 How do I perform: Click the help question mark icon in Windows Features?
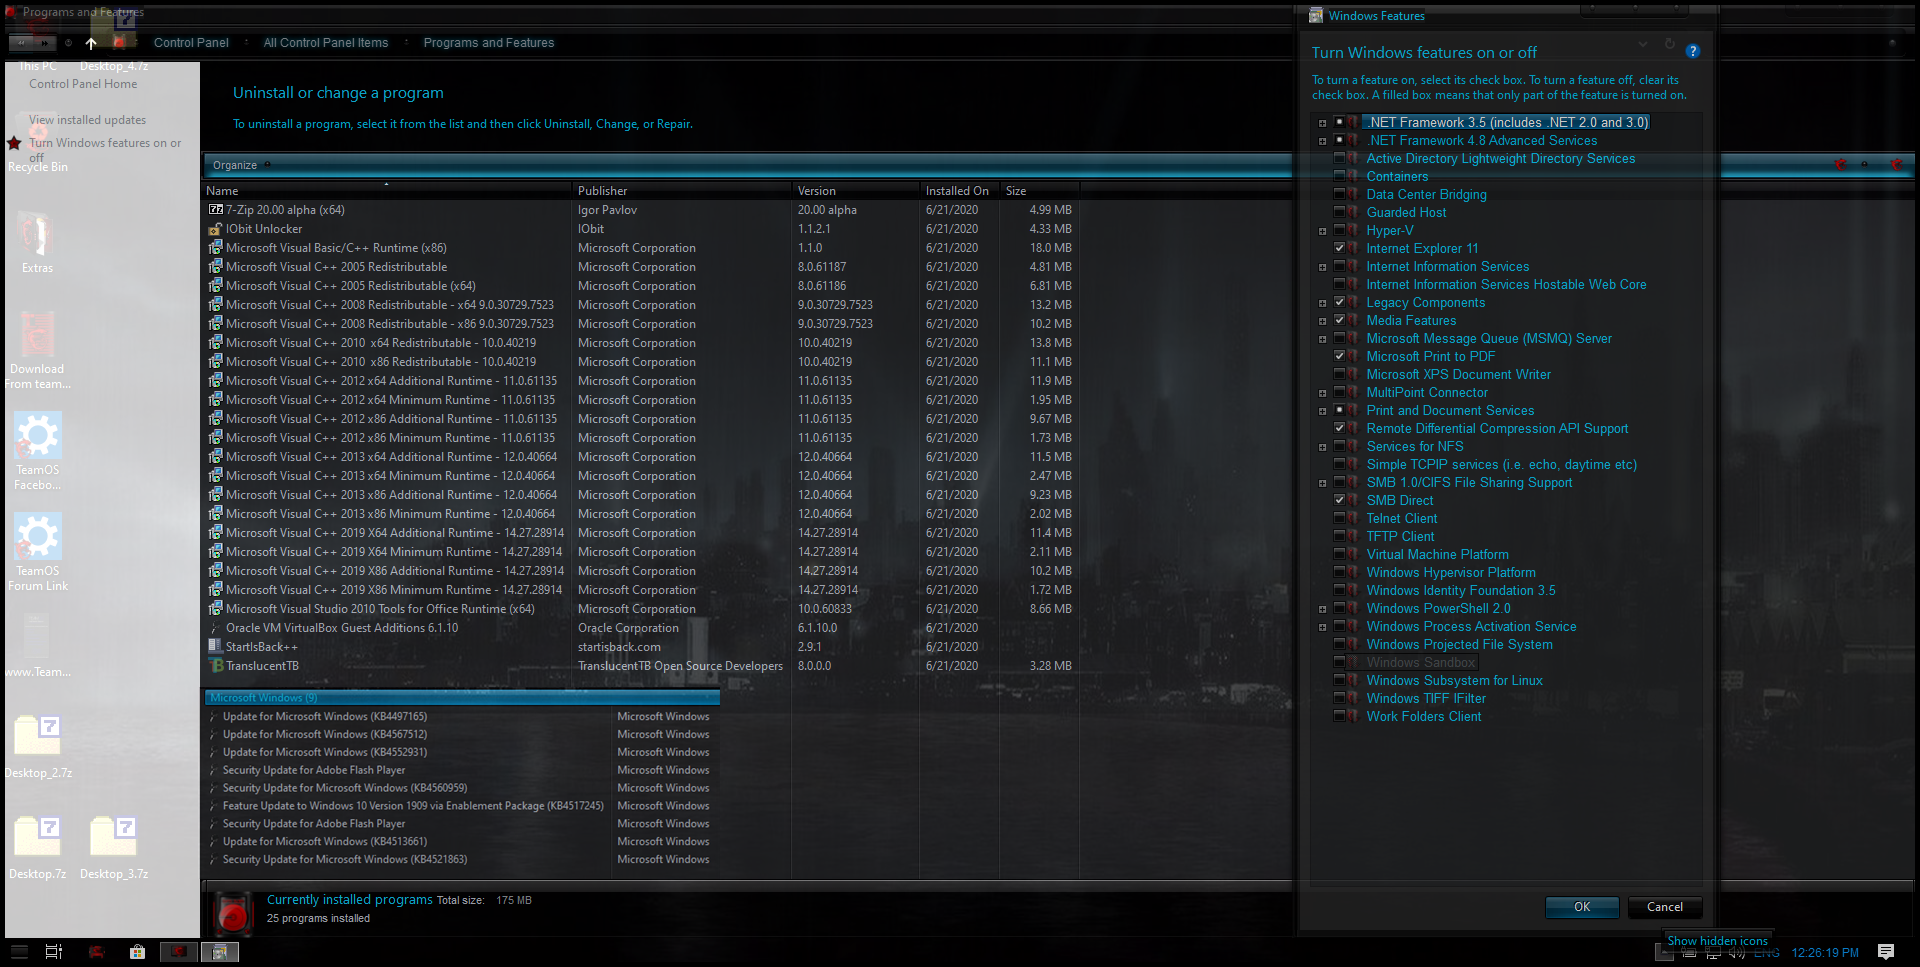click(1692, 51)
